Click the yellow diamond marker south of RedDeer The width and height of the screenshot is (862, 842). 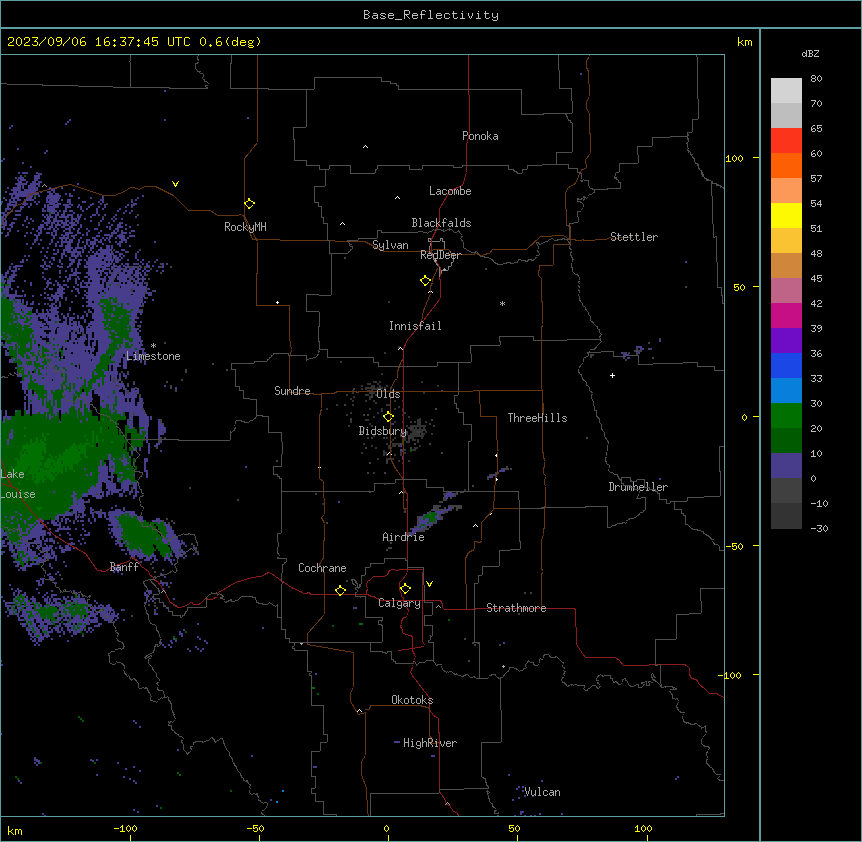pos(426,281)
